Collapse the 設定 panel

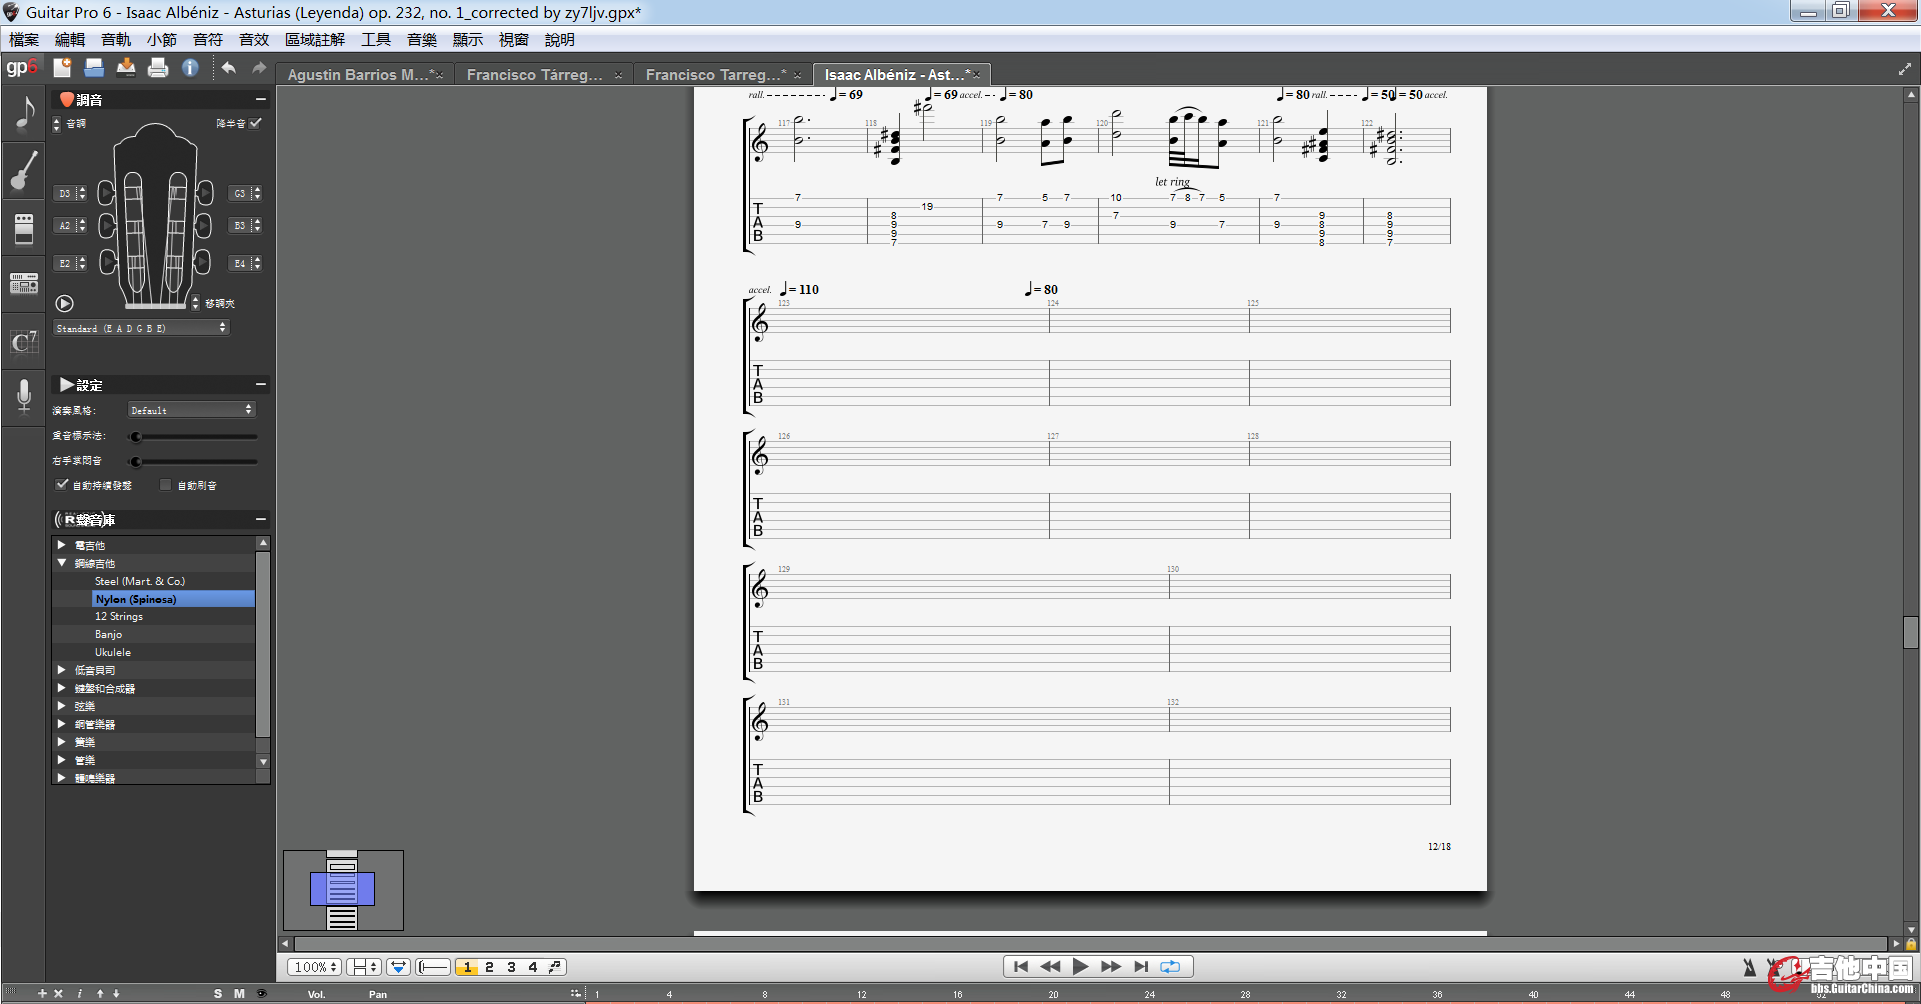click(261, 384)
